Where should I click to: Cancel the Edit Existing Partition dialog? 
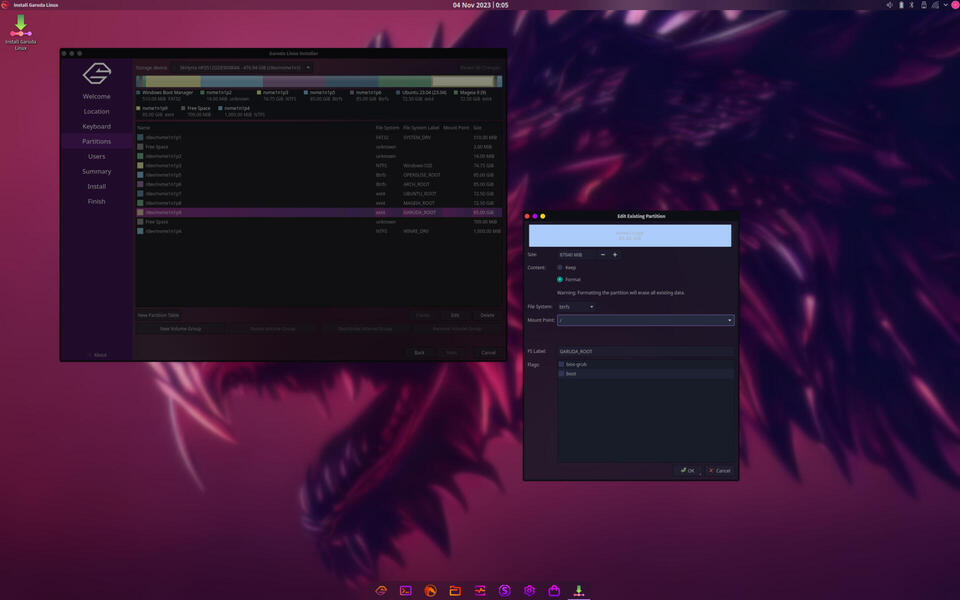[719, 470]
